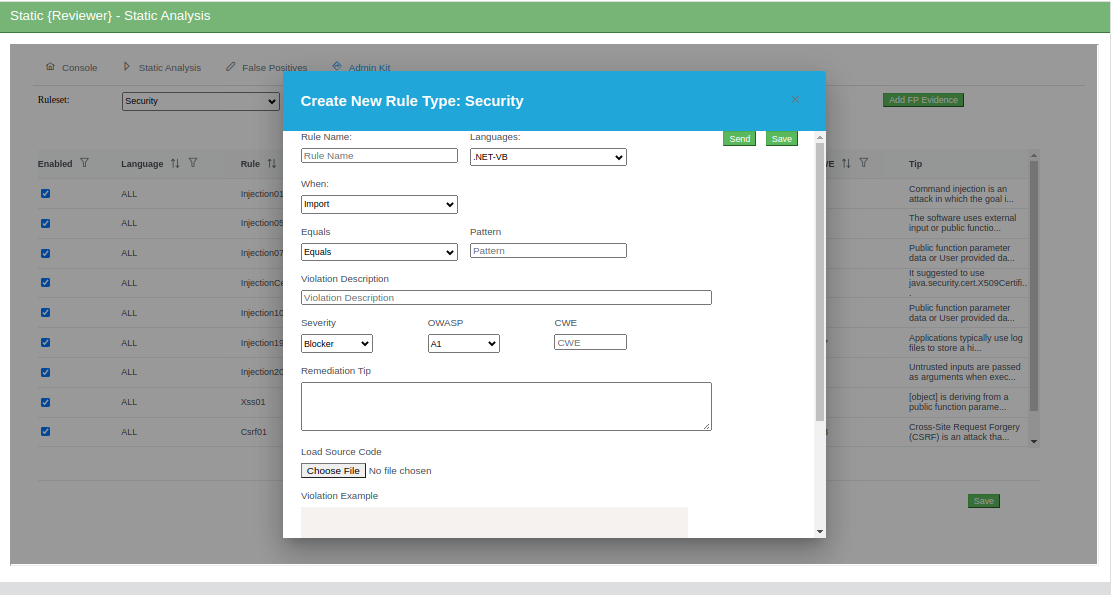Open the filter funnel on the Enabled column
Image resolution: width=1115 pixels, height=595 pixels.
(x=87, y=163)
